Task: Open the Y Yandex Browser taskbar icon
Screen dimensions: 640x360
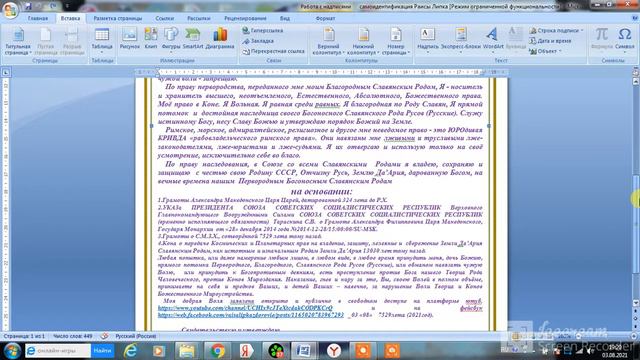Action: click(334, 351)
